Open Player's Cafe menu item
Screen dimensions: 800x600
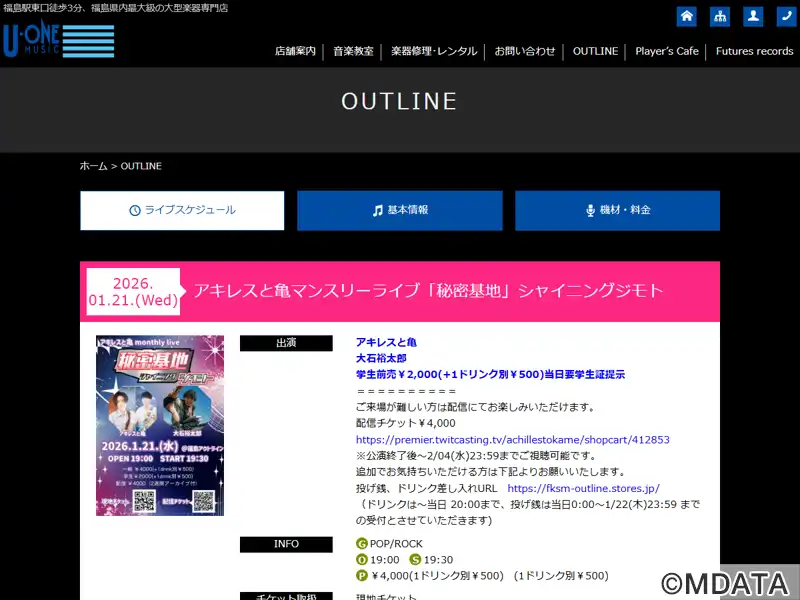pos(667,51)
